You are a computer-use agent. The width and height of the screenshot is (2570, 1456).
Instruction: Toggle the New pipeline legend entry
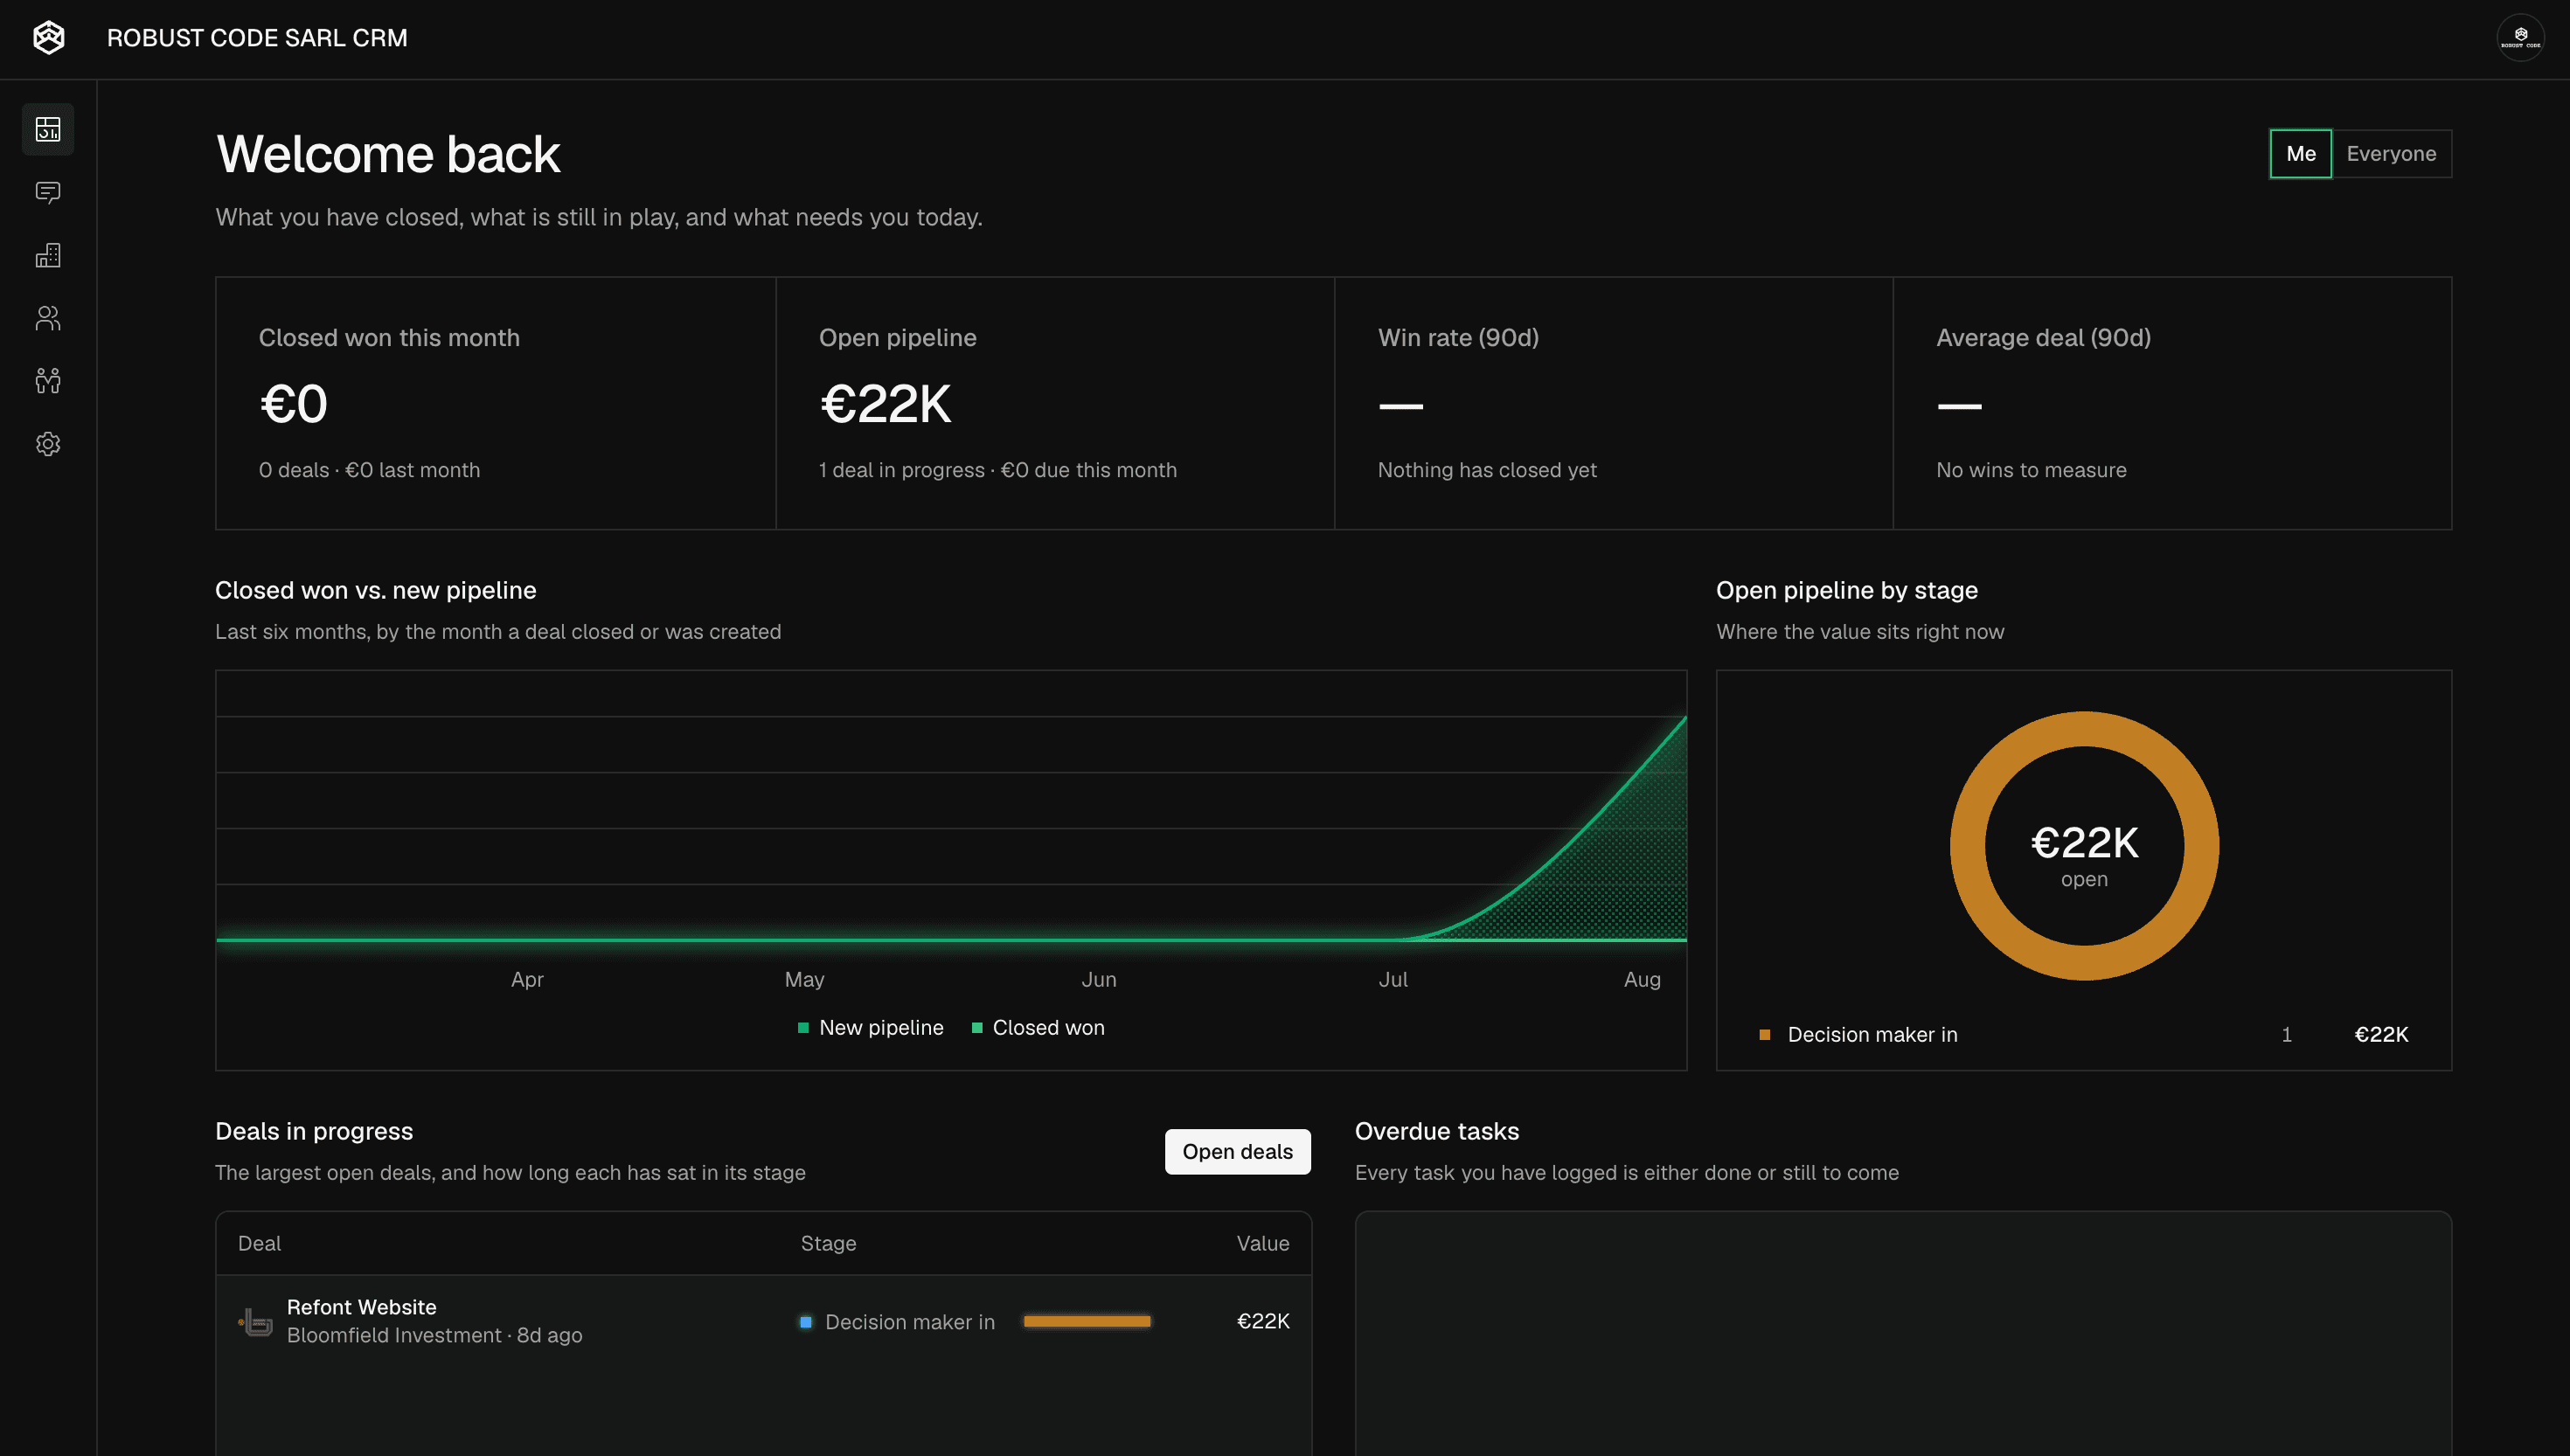click(x=870, y=1028)
